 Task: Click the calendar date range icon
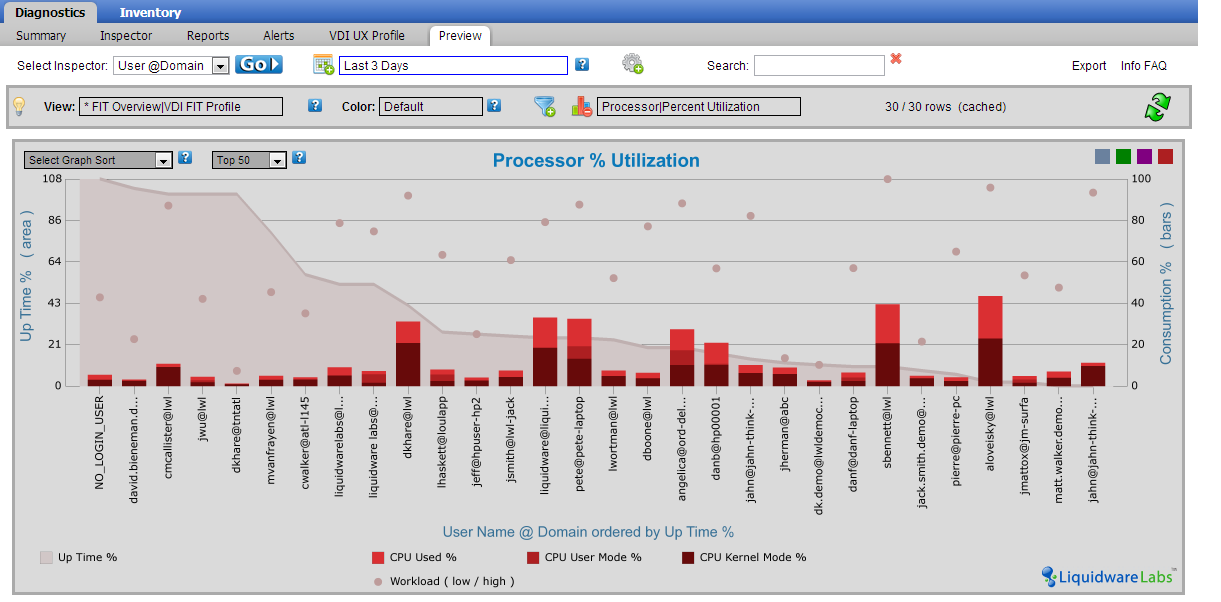pyautogui.click(x=324, y=65)
